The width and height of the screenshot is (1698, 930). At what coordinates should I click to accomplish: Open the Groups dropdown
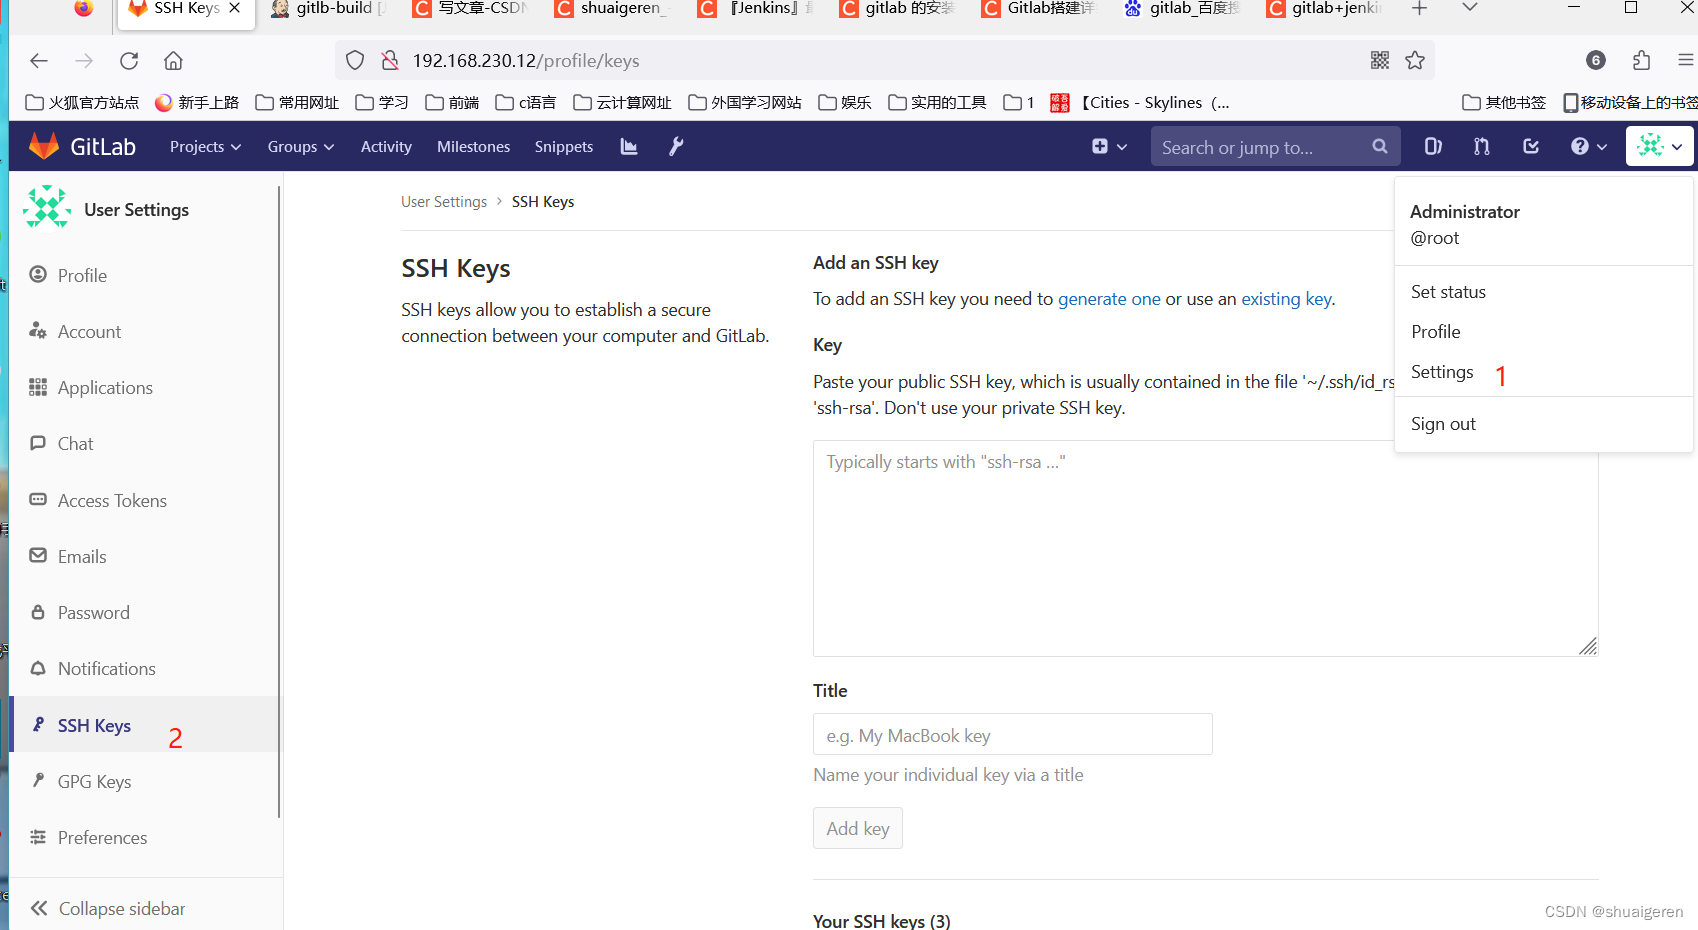[299, 146]
